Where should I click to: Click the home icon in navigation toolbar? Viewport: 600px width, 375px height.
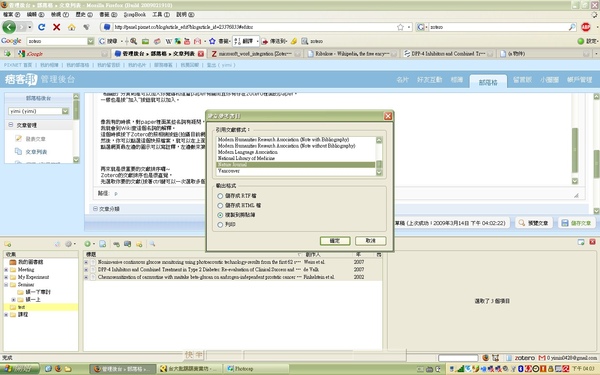pos(71,27)
